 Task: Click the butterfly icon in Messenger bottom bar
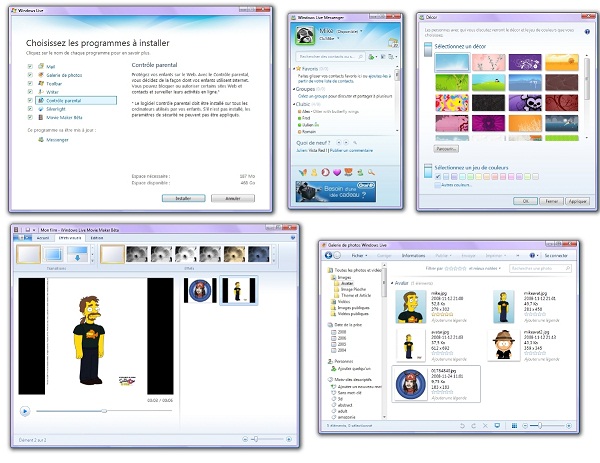point(303,173)
